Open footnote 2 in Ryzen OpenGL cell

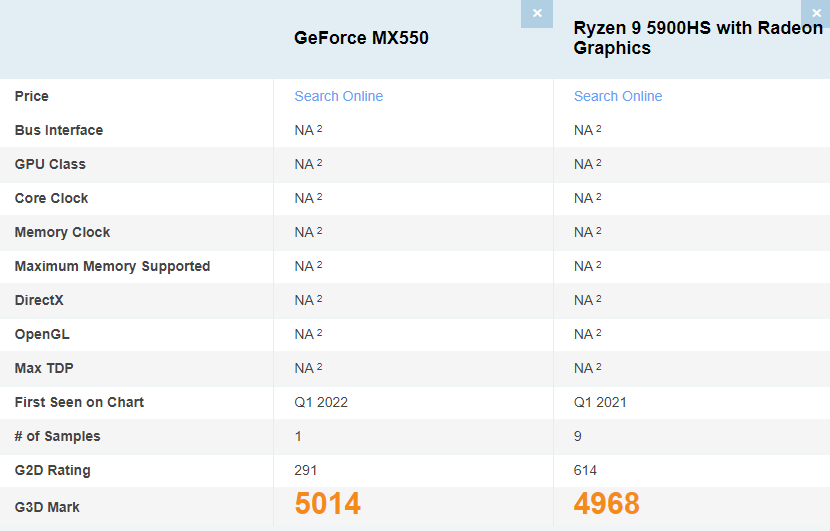[x=599, y=333]
